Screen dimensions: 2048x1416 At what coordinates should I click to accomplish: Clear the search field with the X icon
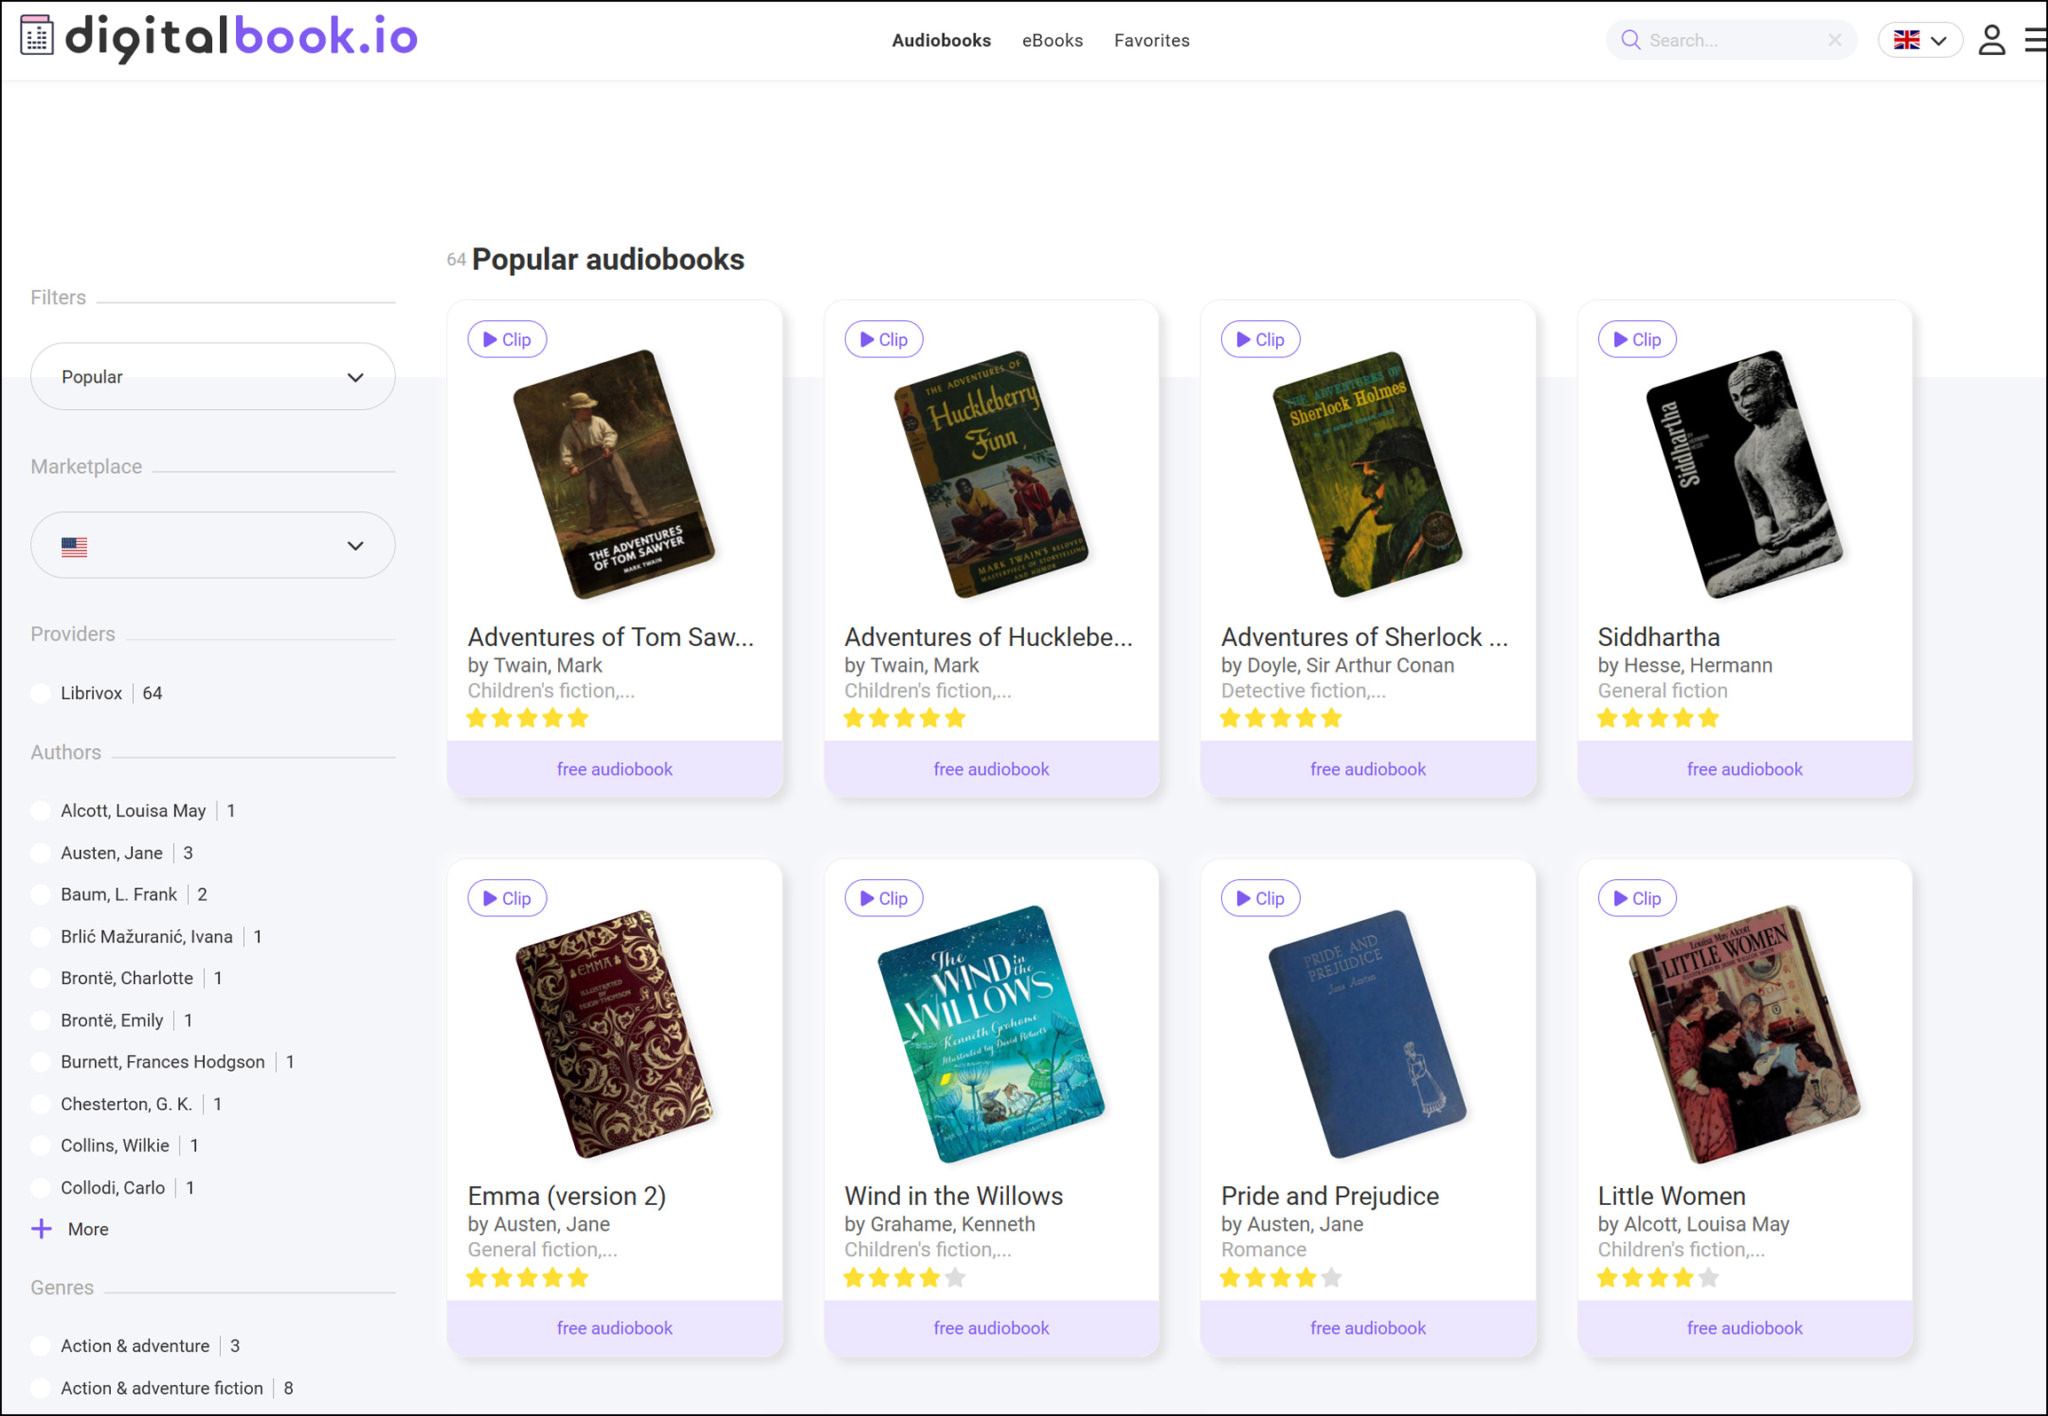point(1835,40)
